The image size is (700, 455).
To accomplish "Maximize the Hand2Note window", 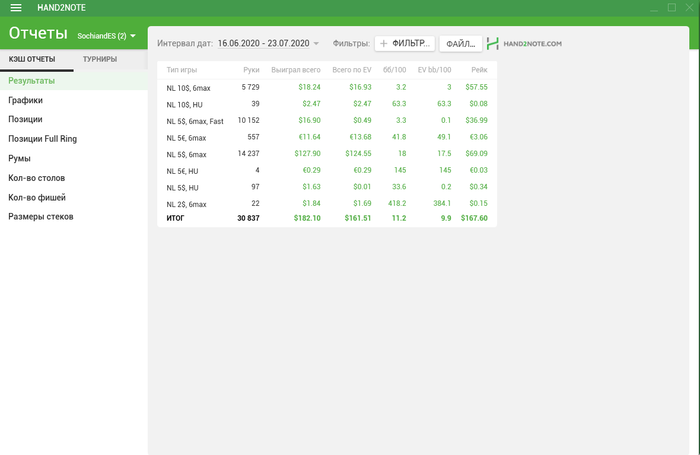I will 671,8.
